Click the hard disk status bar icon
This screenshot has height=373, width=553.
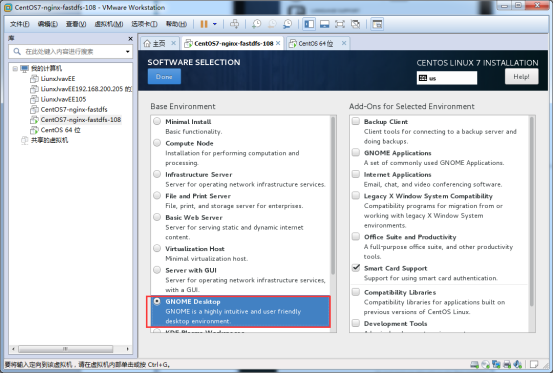475,365
